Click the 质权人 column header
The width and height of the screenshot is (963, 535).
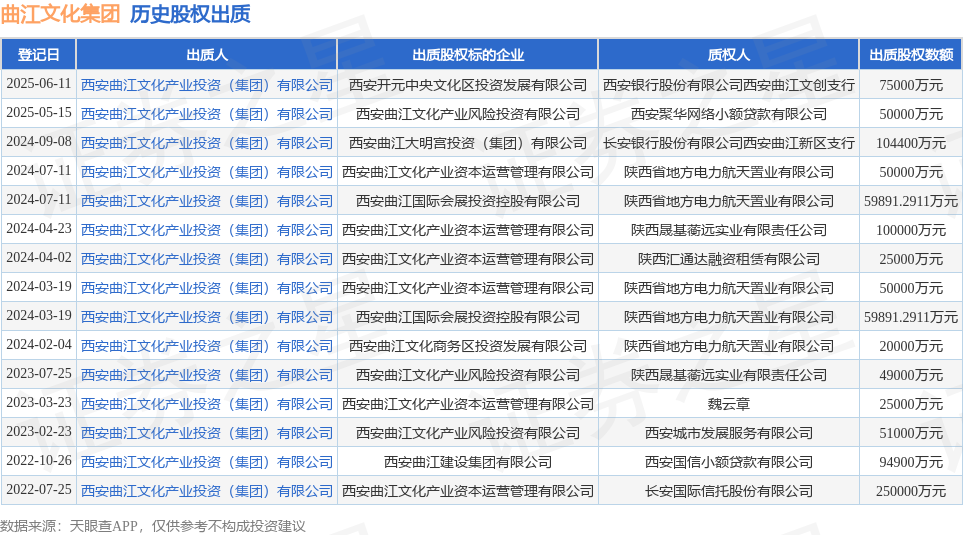728,55
